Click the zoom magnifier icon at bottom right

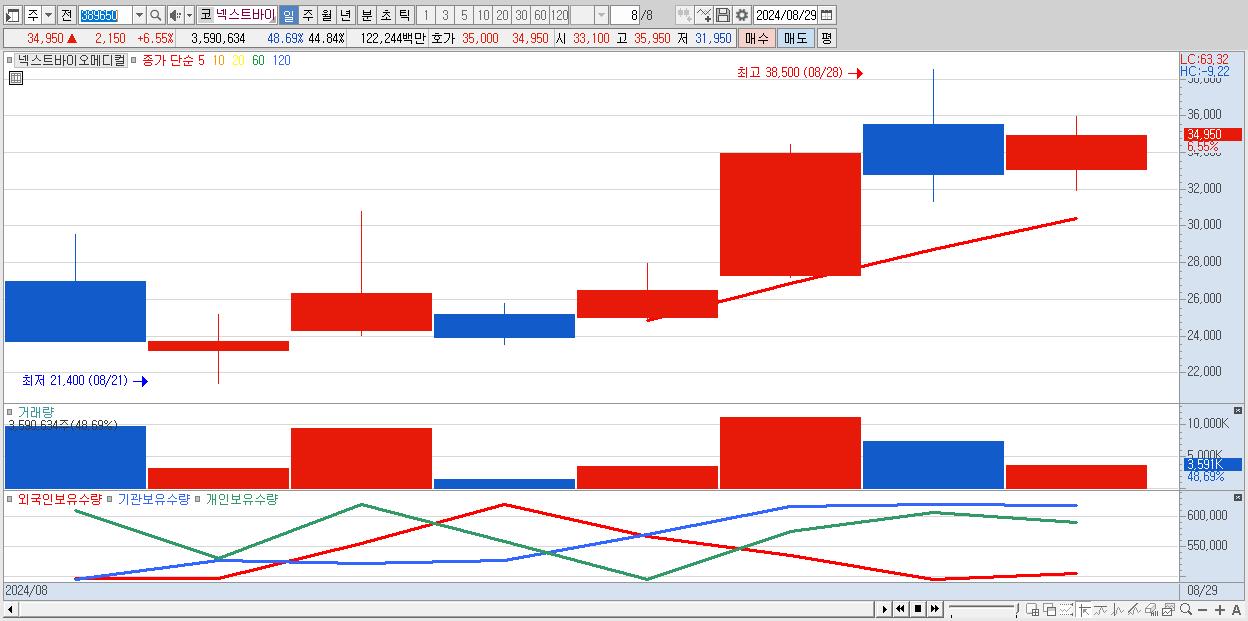[x=1186, y=609]
